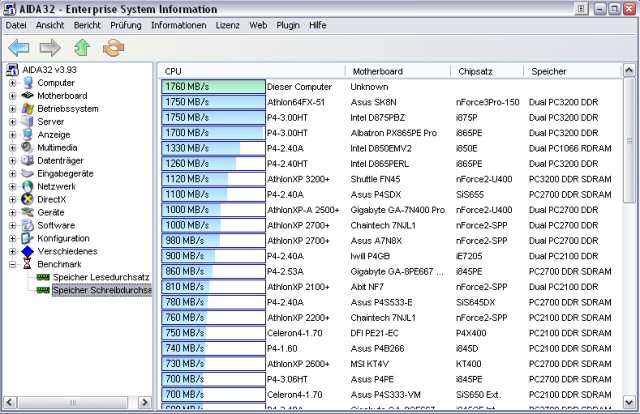This screenshot has width=640, height=414.
Task: Select the AIDA32 v3.93 root icon
Action: pos(13,70)
